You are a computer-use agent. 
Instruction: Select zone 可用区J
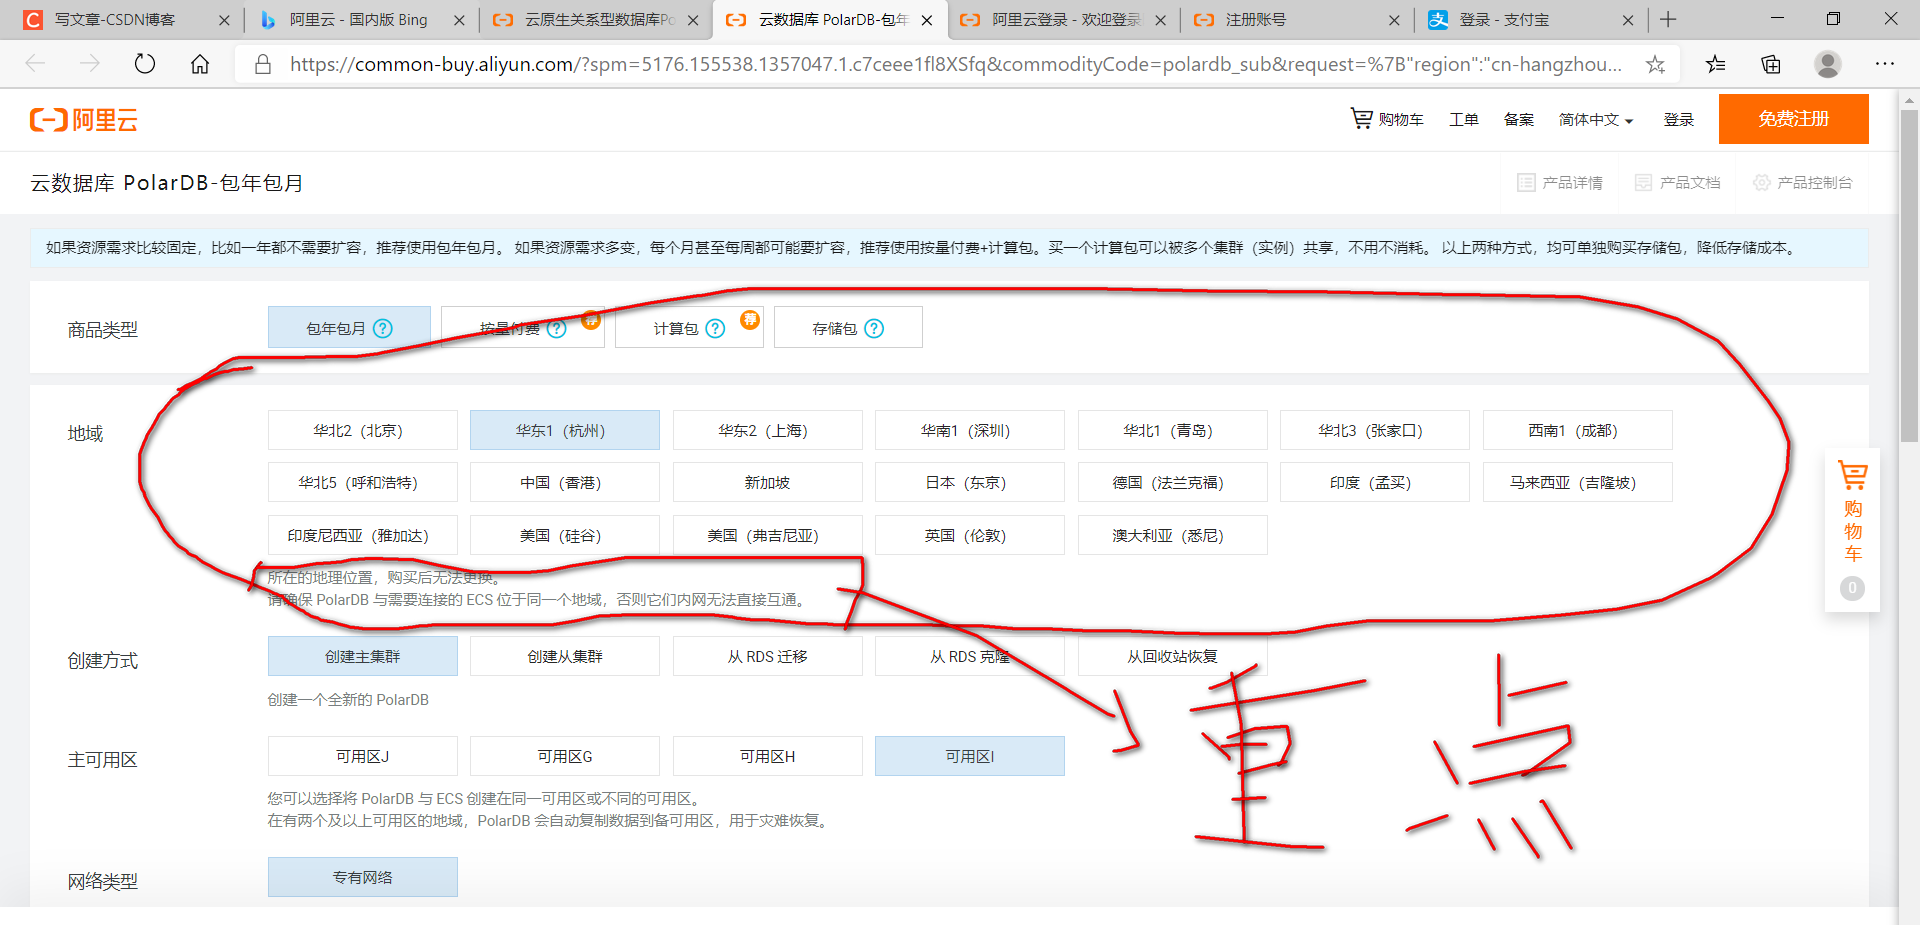362,756
